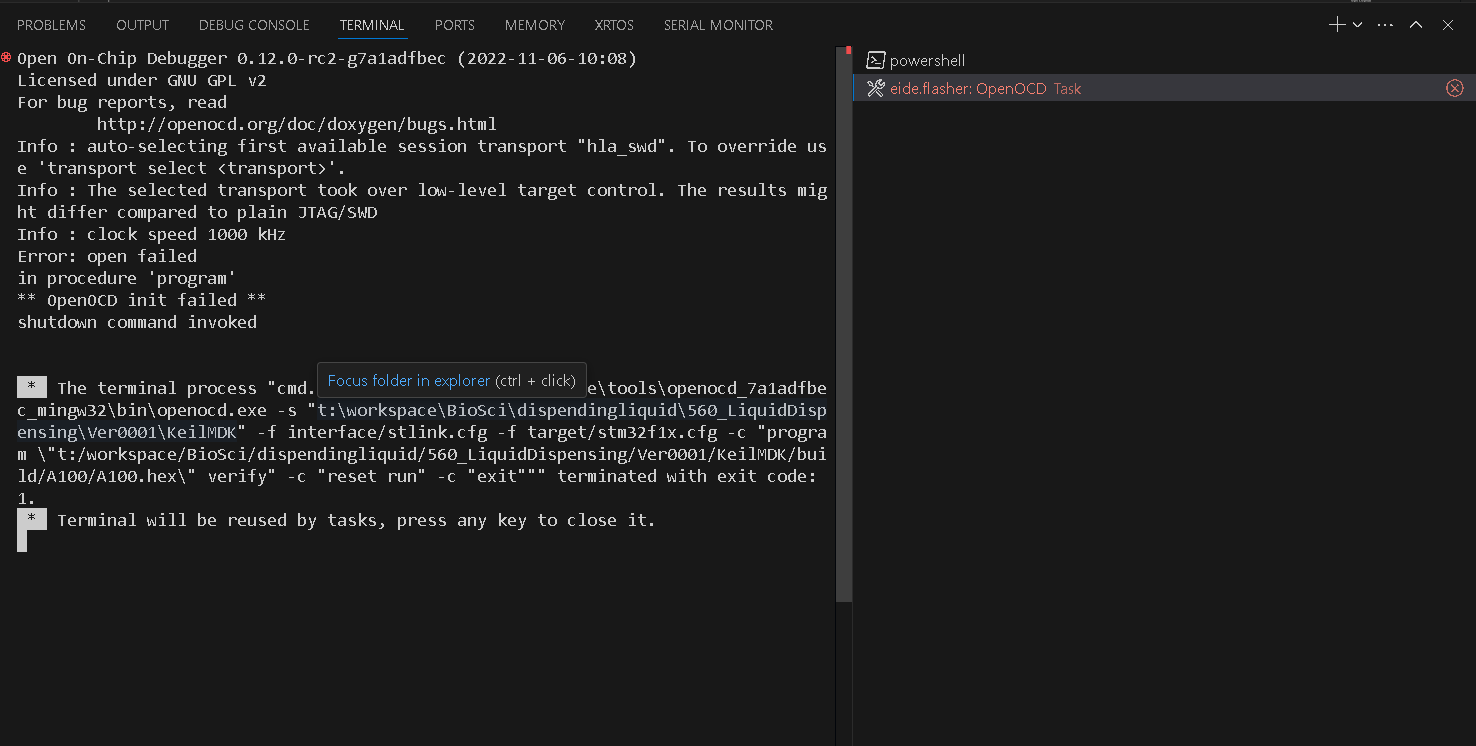The width and height of the screenshot is (1476, 746).
Task: Click the powershell terminal prompt icon
Action: coord(876,61)
